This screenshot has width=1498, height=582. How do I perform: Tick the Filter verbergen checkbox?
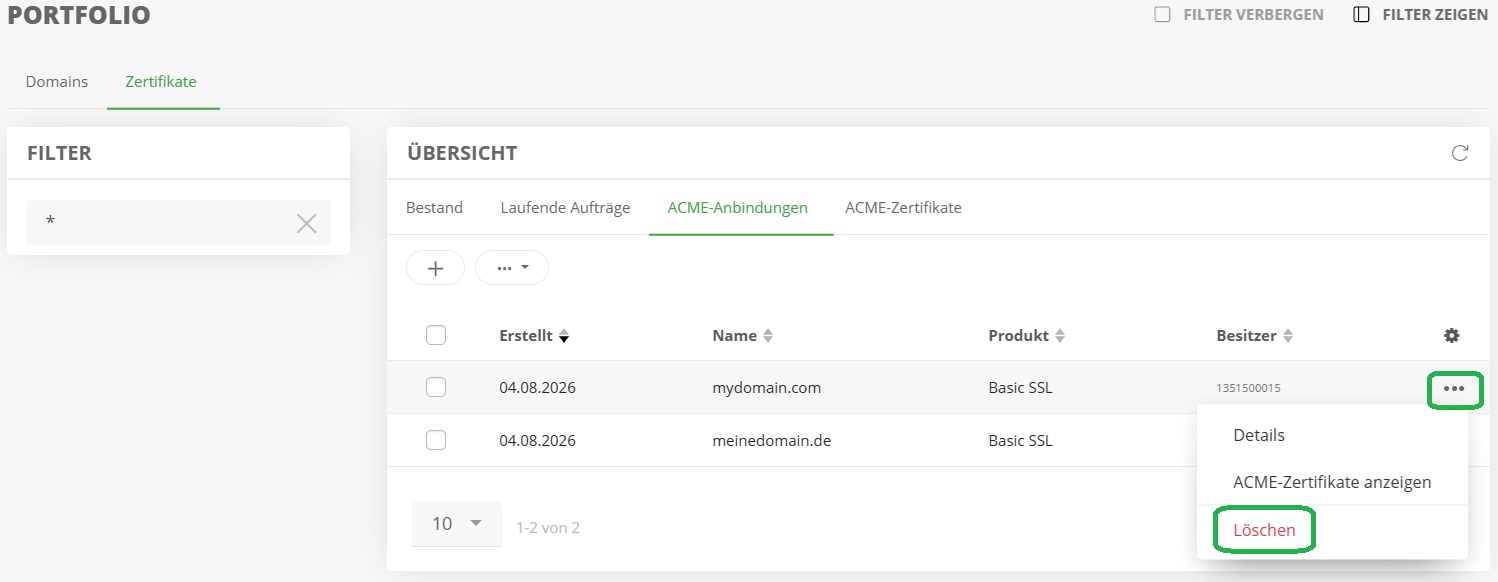point(1162,15)
